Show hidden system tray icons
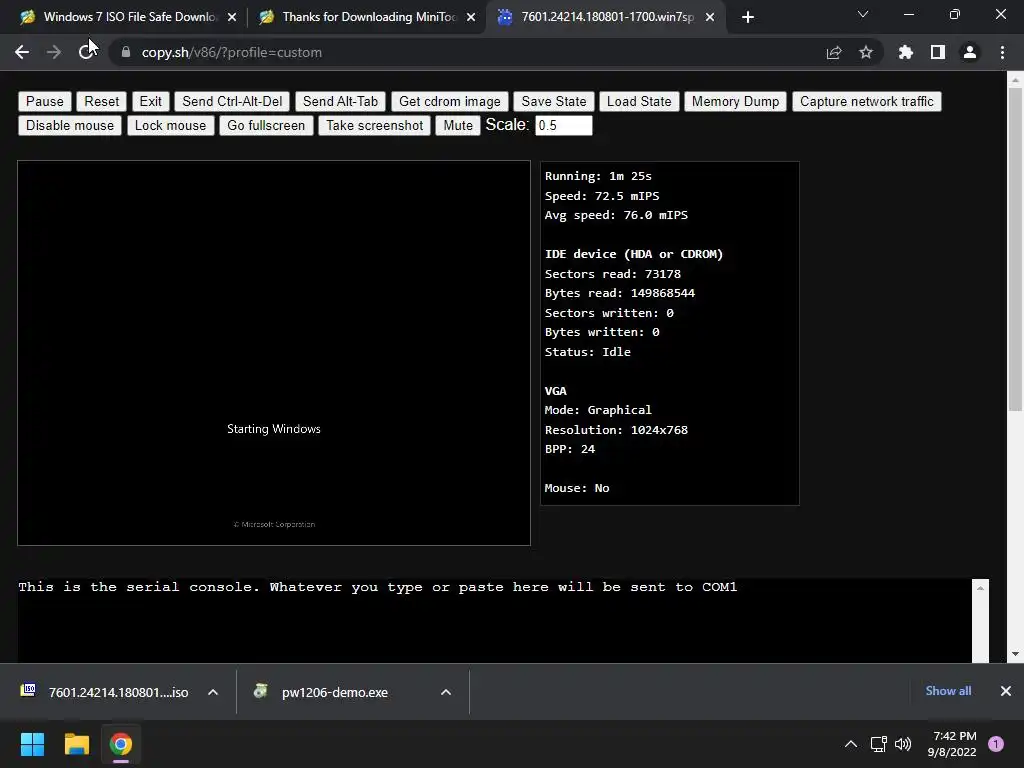1024x768 pixels. pos(851,744)
